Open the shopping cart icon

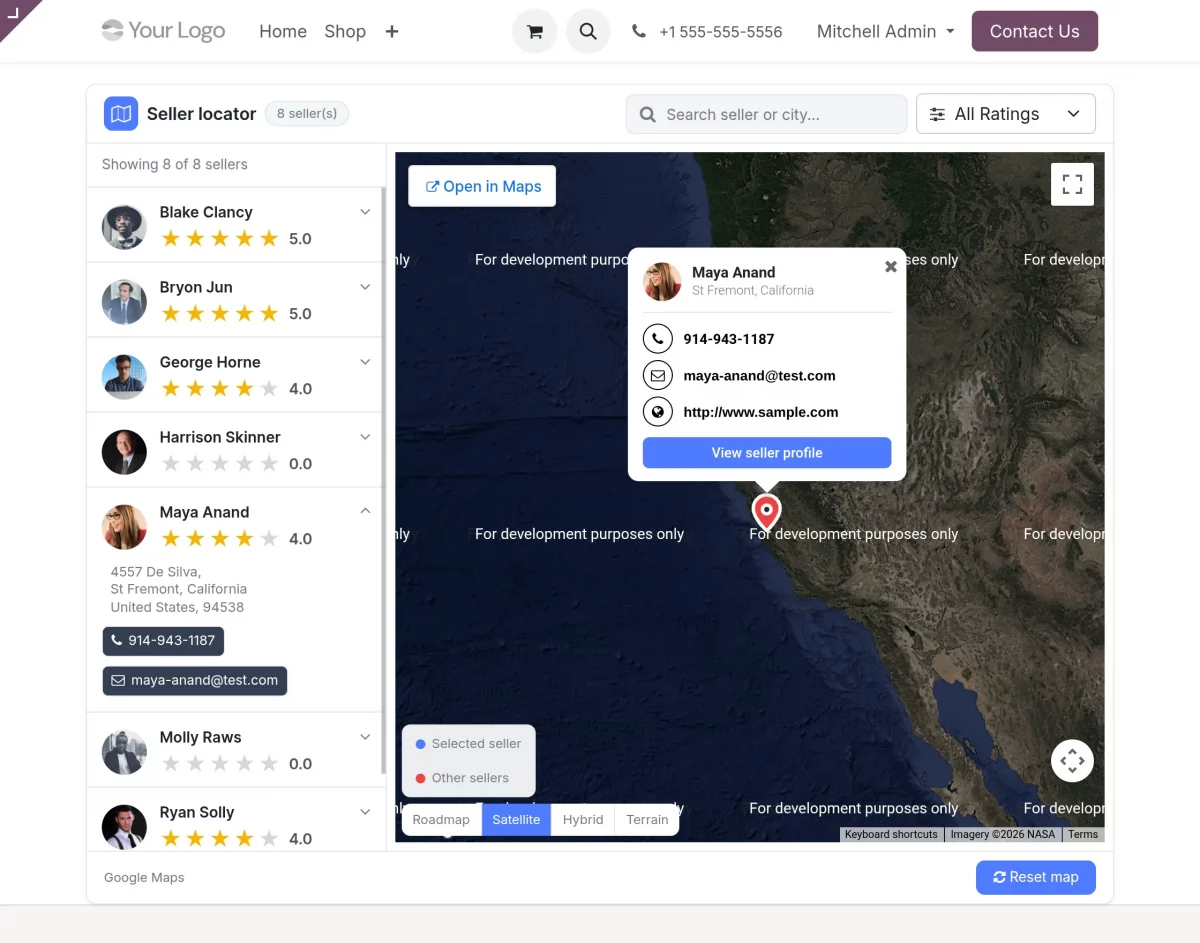point(535,32)
